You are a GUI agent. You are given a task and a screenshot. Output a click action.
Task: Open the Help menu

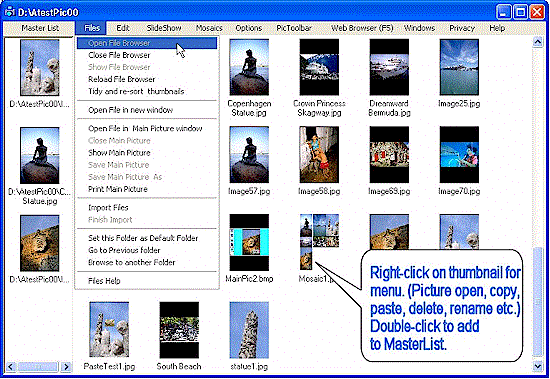pyautogui.click(x=497, y=28)
